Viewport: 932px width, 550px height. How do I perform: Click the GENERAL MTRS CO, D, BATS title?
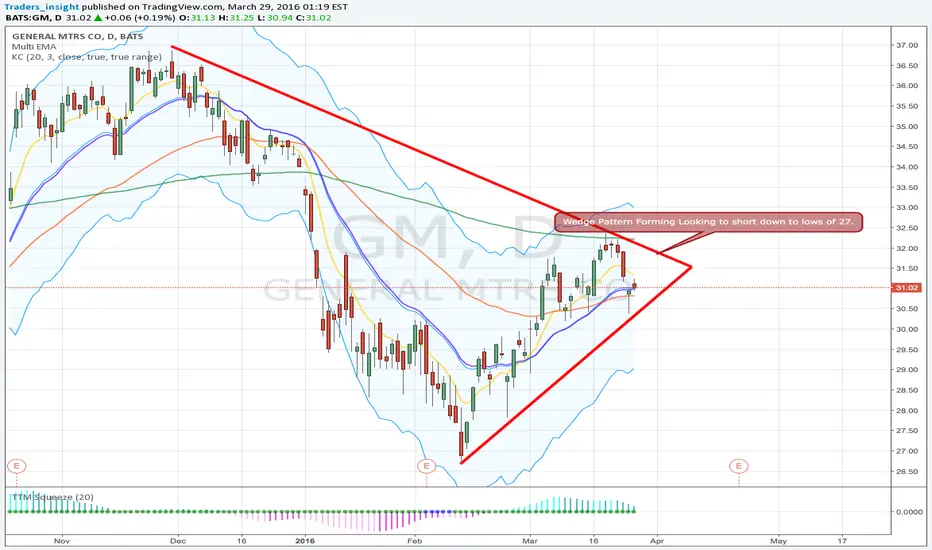pyautogui.click(x=77, y=36)
